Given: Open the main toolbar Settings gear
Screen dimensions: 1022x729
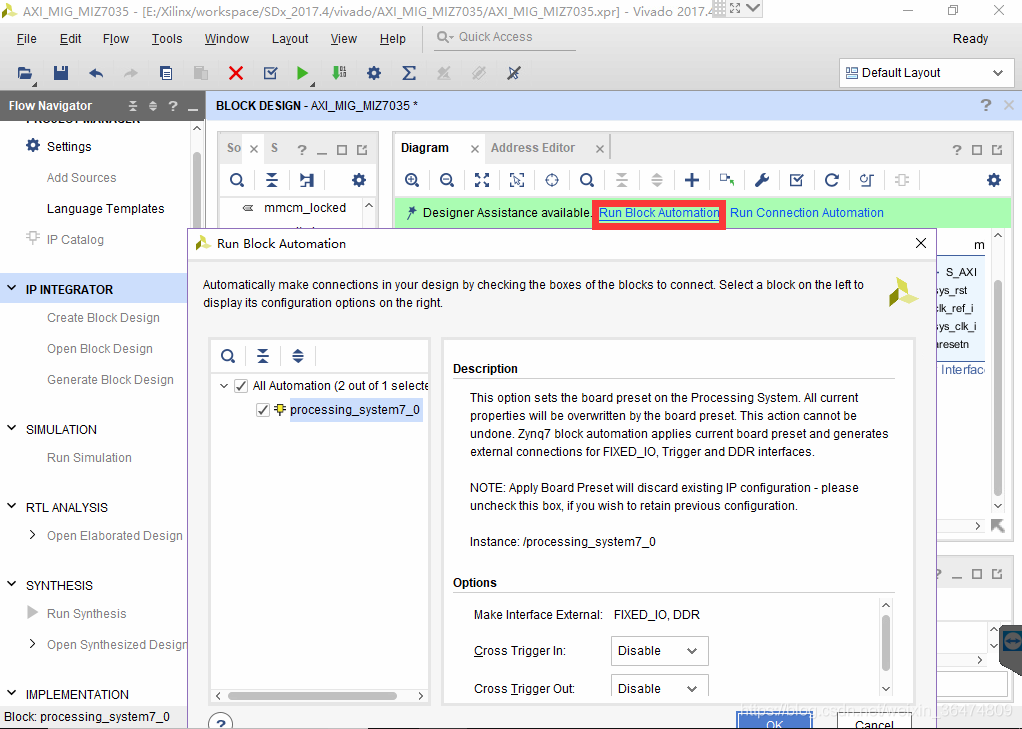Looking at the screenshot, I should coord(373,73).
